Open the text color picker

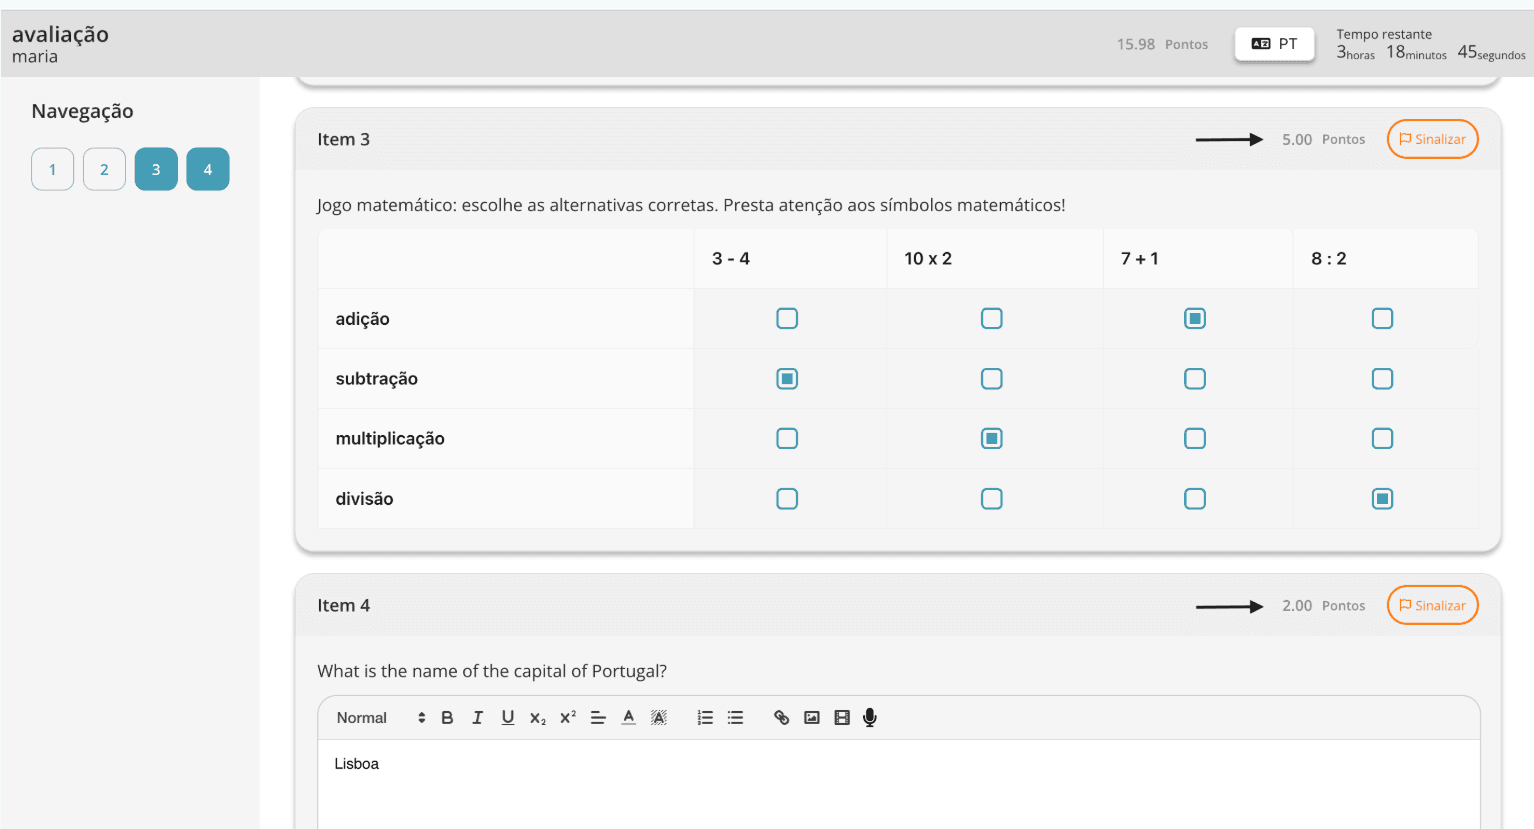tap(628, 718)
